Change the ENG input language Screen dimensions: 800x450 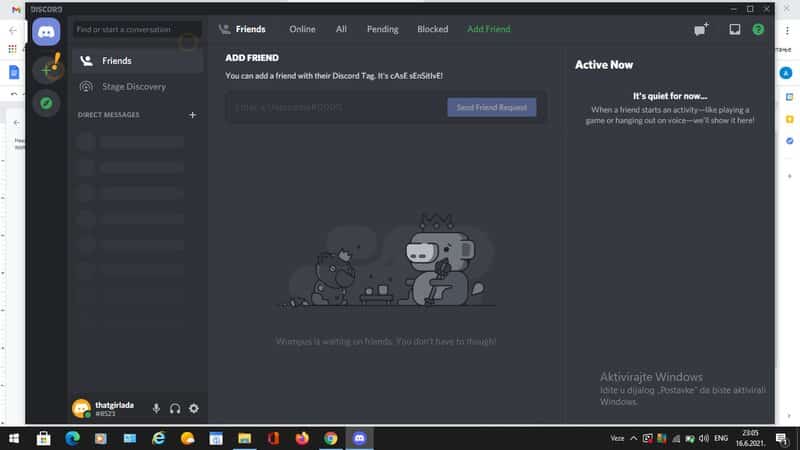click(x=721, y=438)
